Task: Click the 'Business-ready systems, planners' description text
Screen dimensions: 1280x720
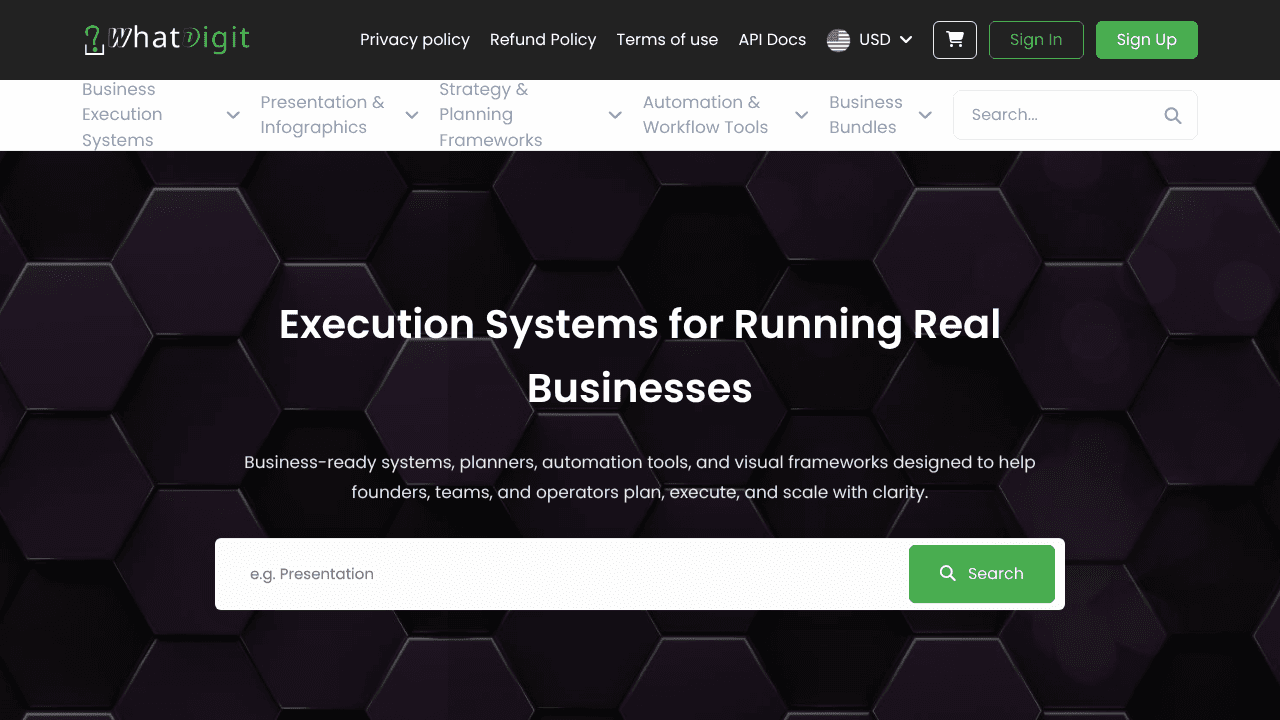Action: pyautogui.click(x=640, y=477)
